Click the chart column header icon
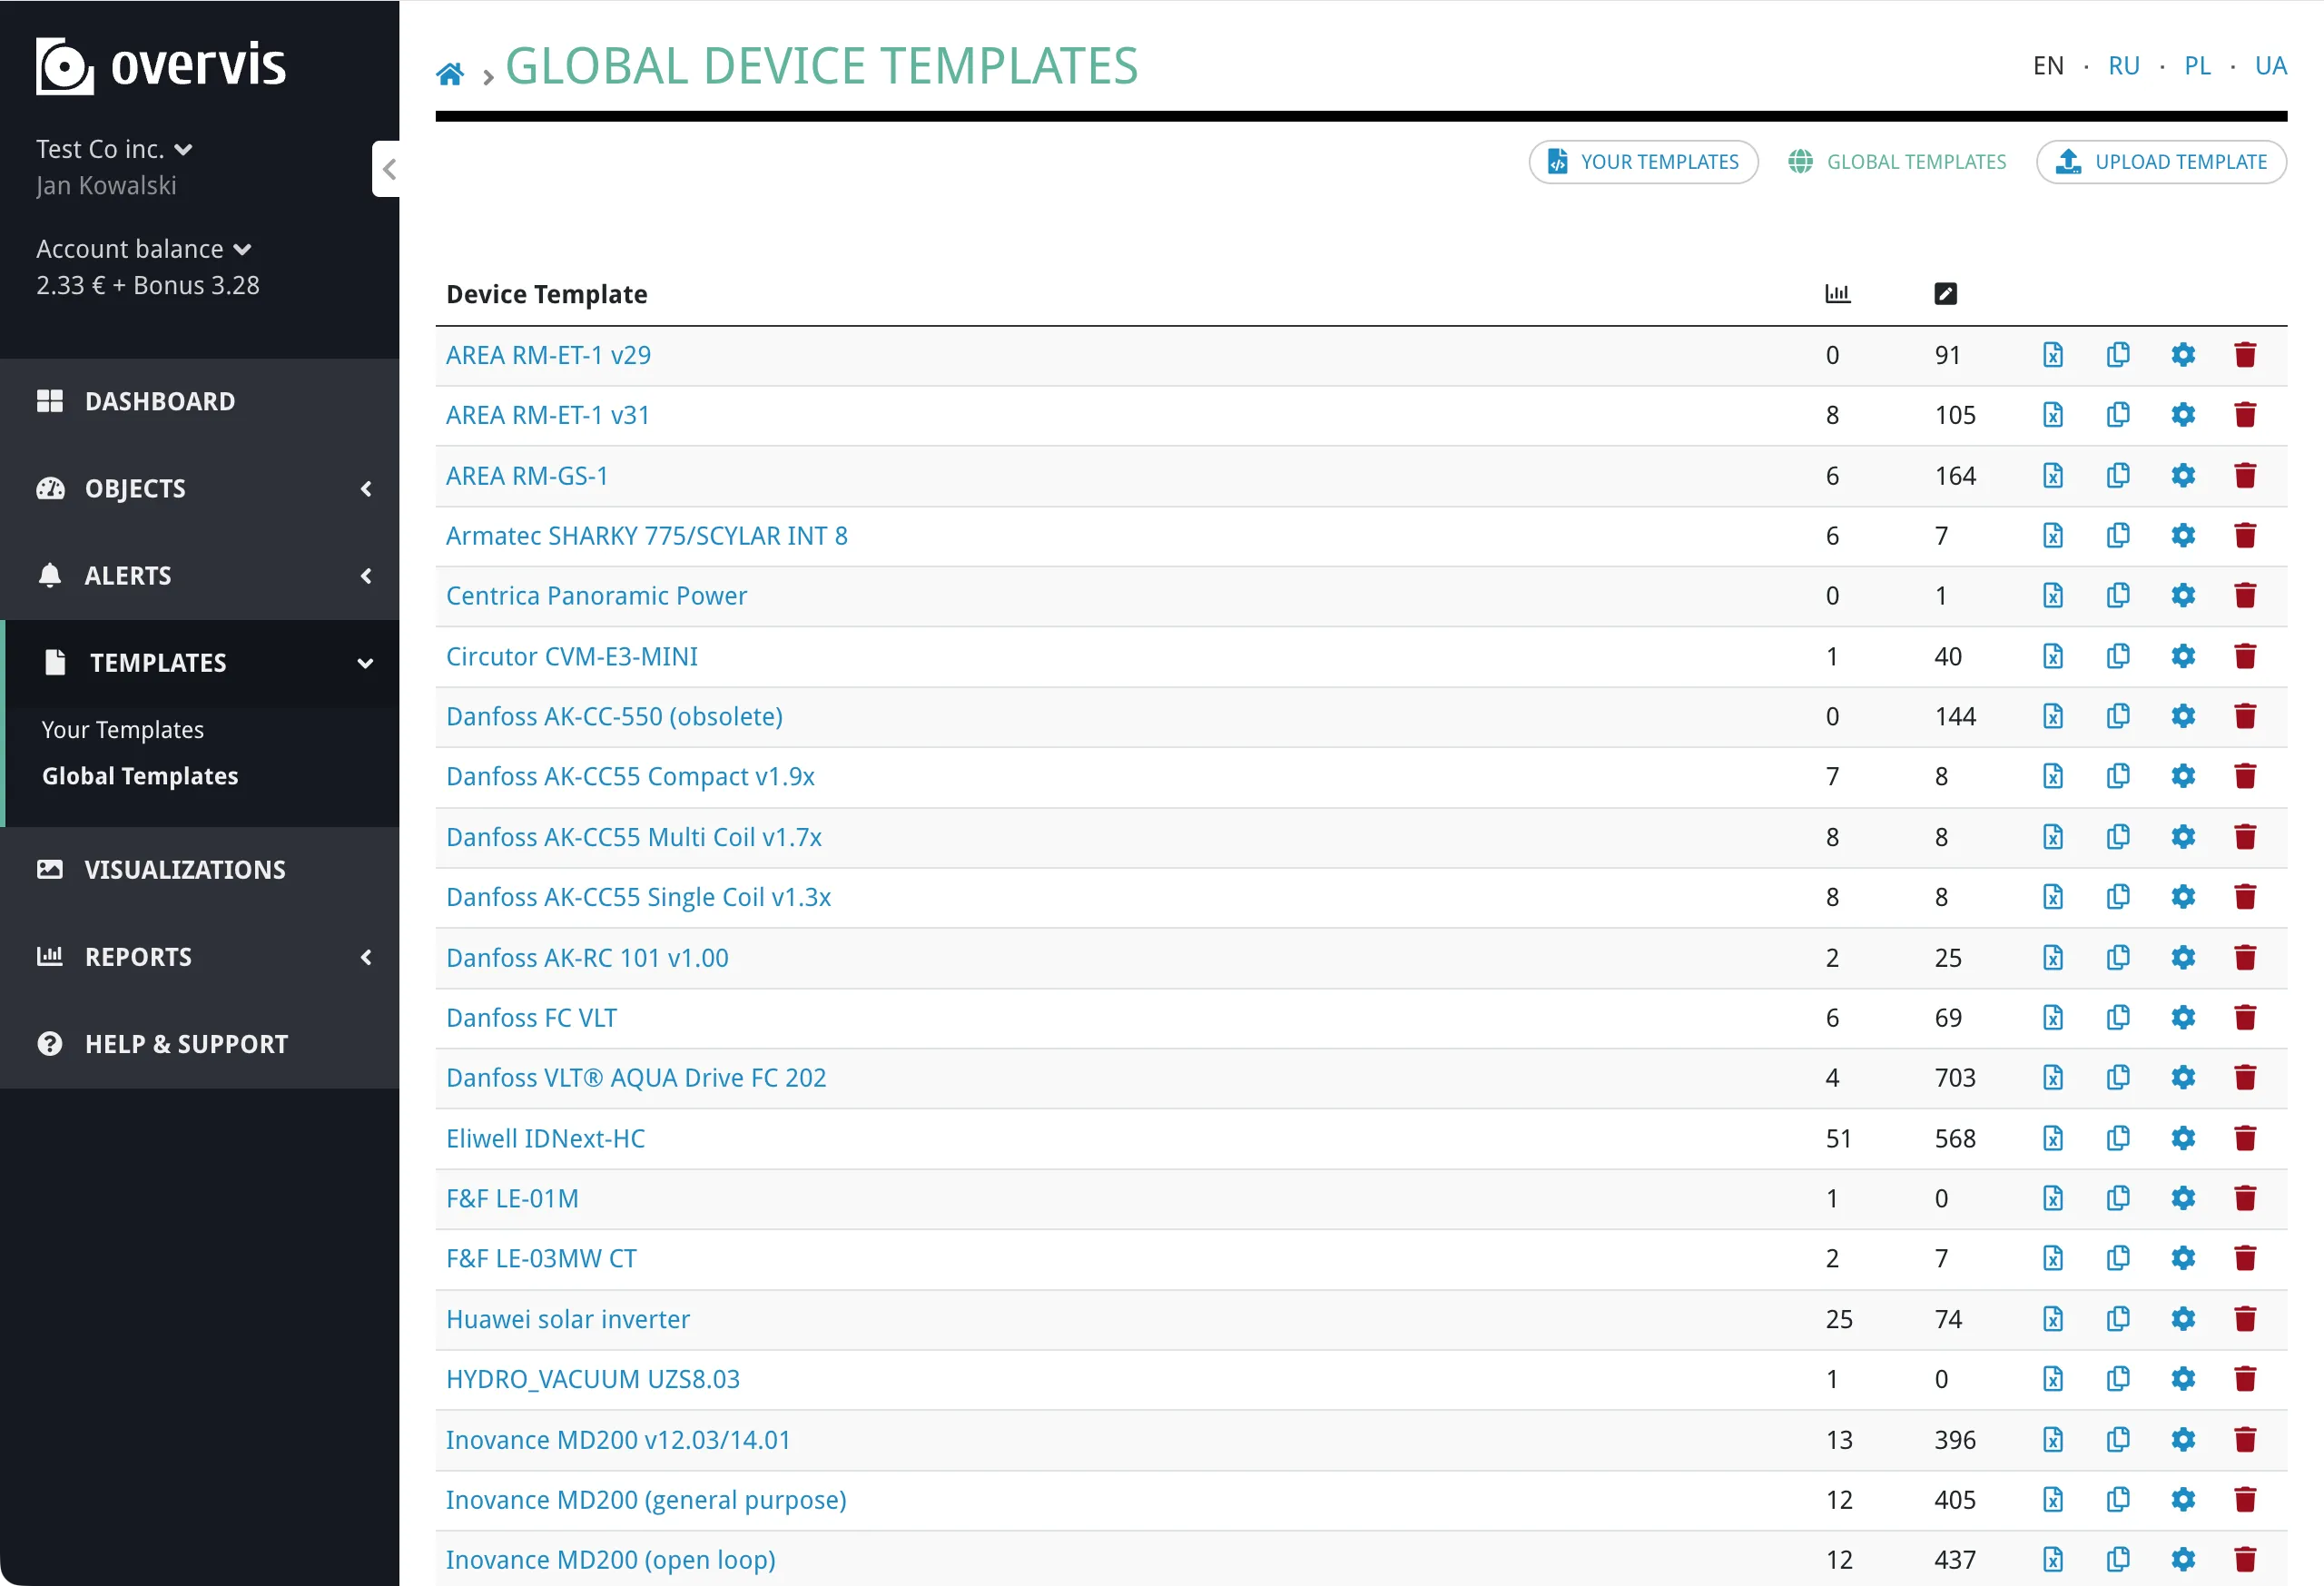Image resolution: width=2324 pixels, height=1586 pixels. 1837,294
